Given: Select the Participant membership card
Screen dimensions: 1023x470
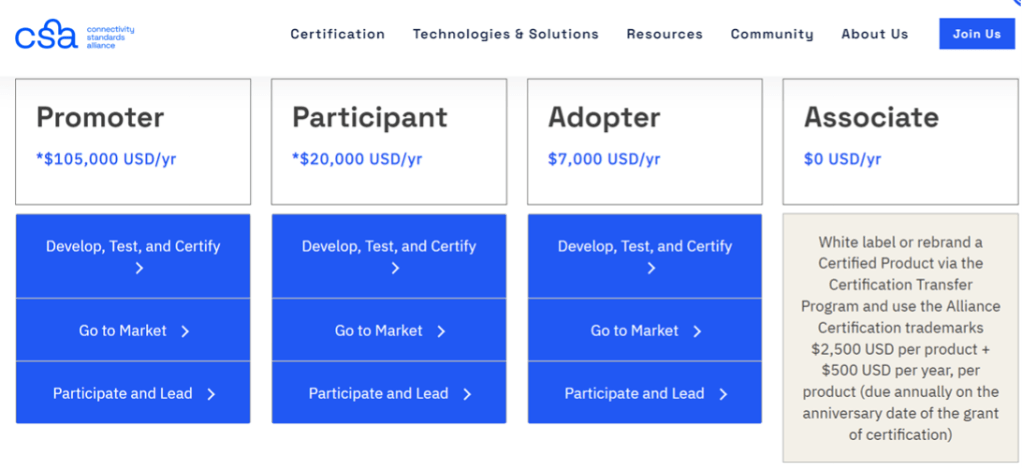Looking at the screenshot, I should pos(389,141).
